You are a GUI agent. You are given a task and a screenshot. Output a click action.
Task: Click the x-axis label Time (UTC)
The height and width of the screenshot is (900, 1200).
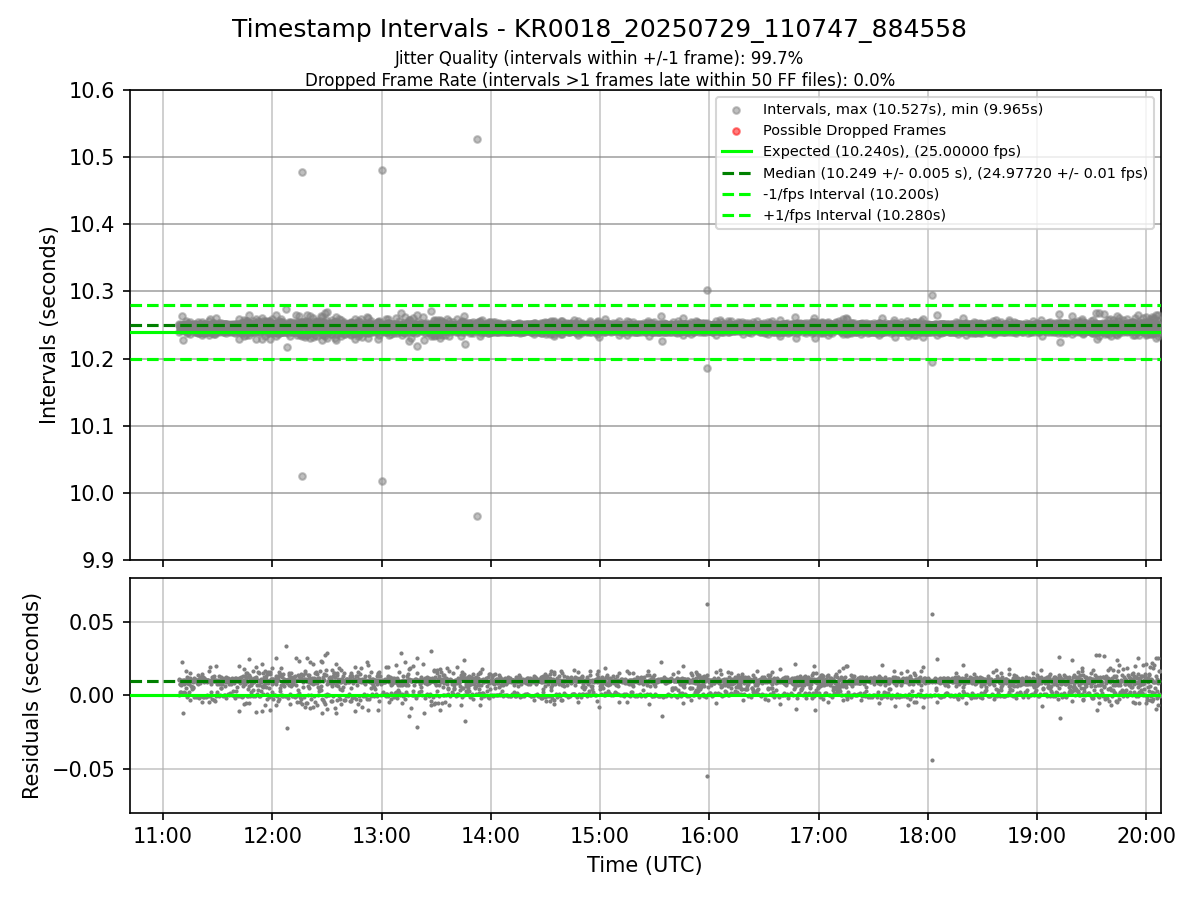point(644,864)
